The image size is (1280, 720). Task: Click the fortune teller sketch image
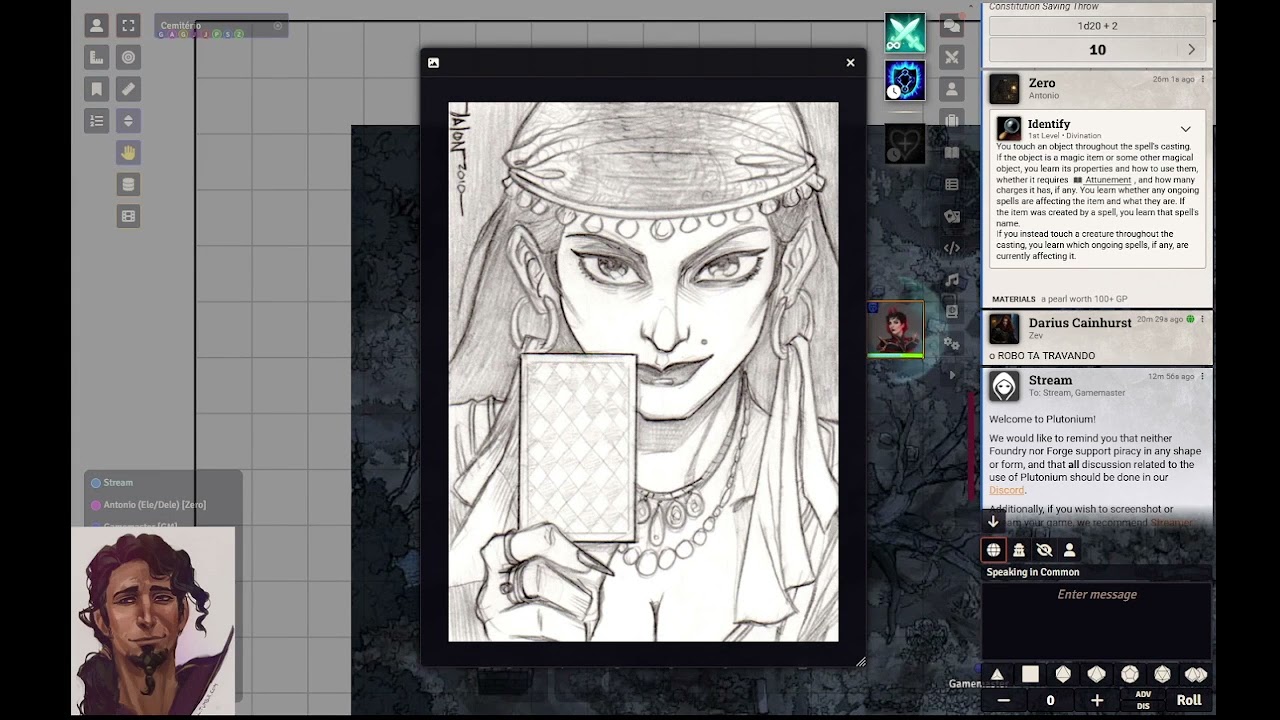[643, 371]
